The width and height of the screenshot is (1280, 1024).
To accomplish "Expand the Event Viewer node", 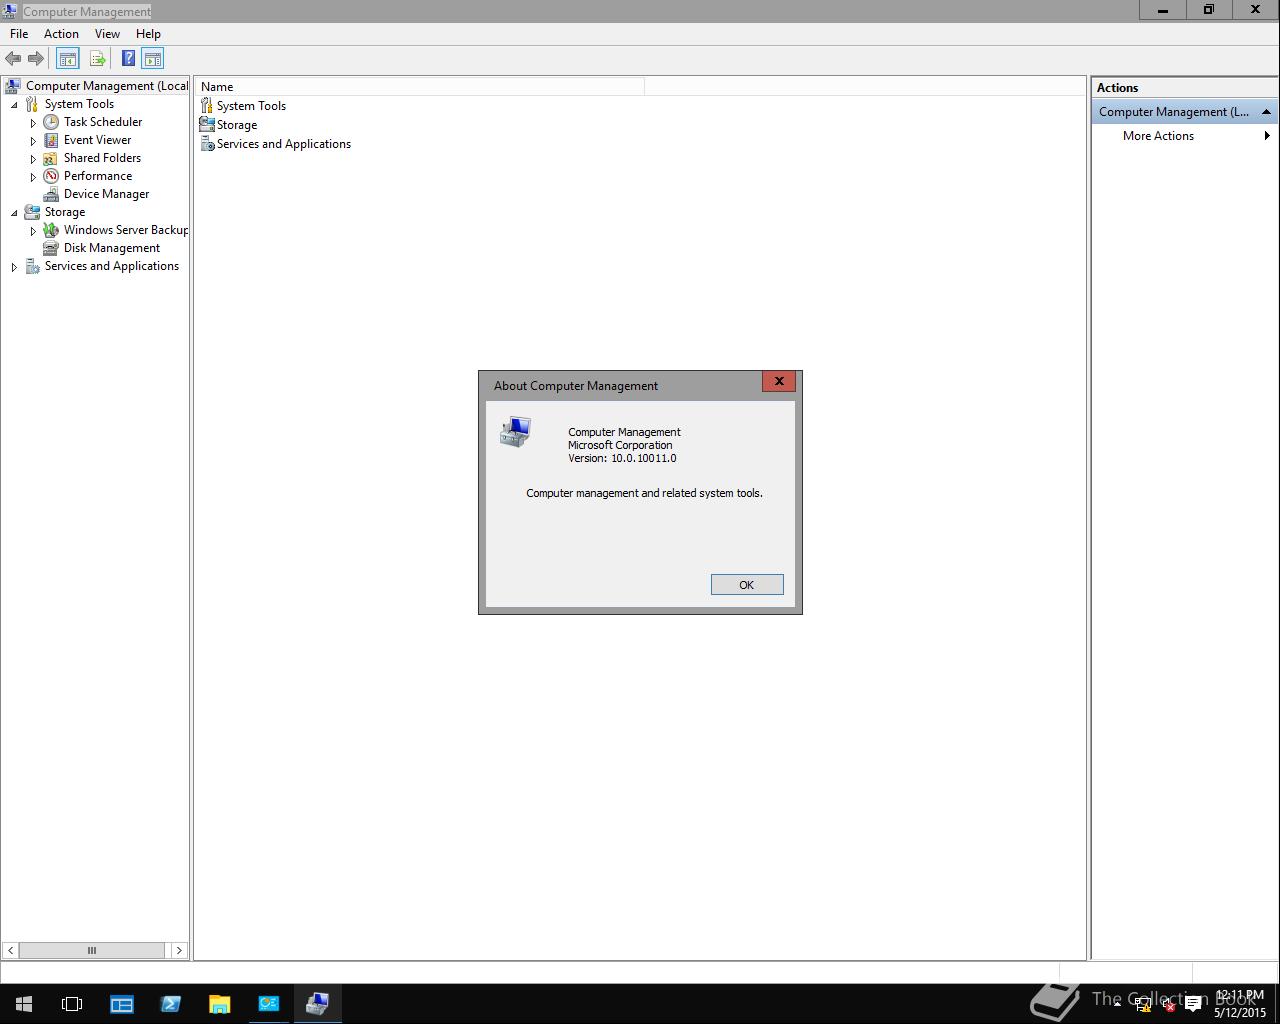I will tap(33, 141).
